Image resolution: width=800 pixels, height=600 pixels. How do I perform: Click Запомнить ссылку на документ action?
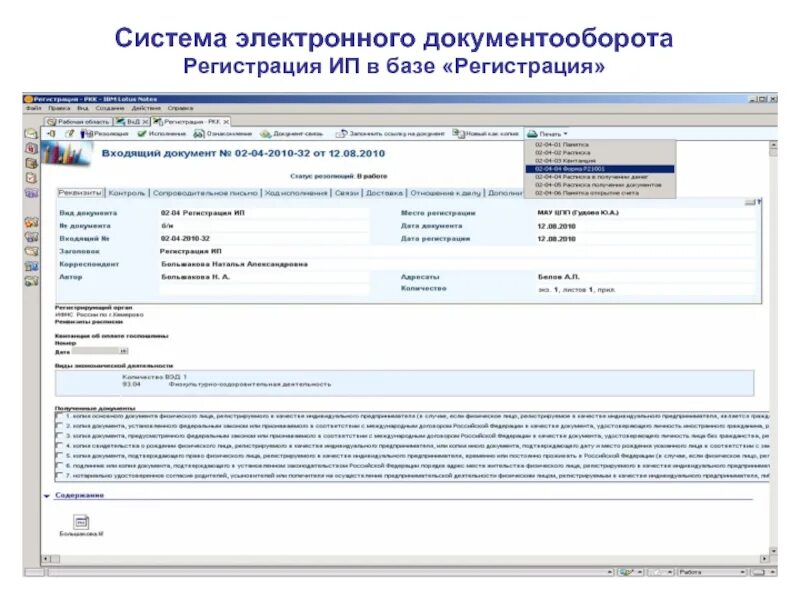tap(390, 134)
